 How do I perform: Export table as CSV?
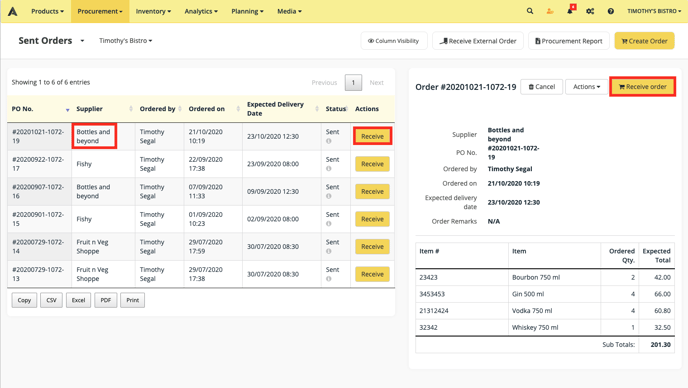(51, 300)
